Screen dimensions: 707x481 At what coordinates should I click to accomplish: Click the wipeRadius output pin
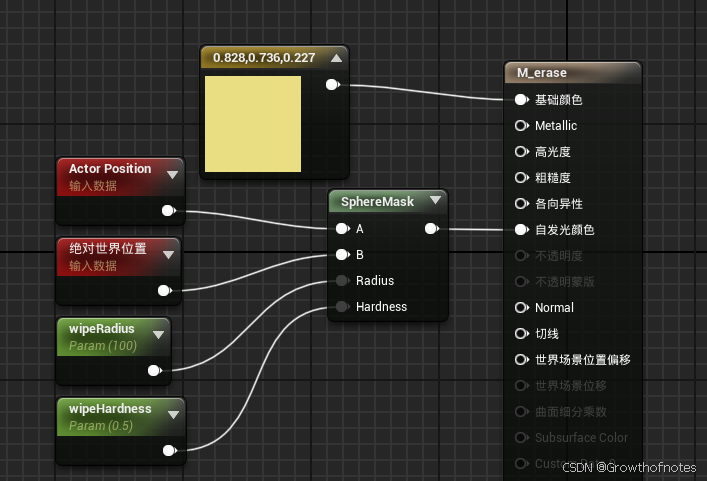pyautogui.click(x=155, y=371)
